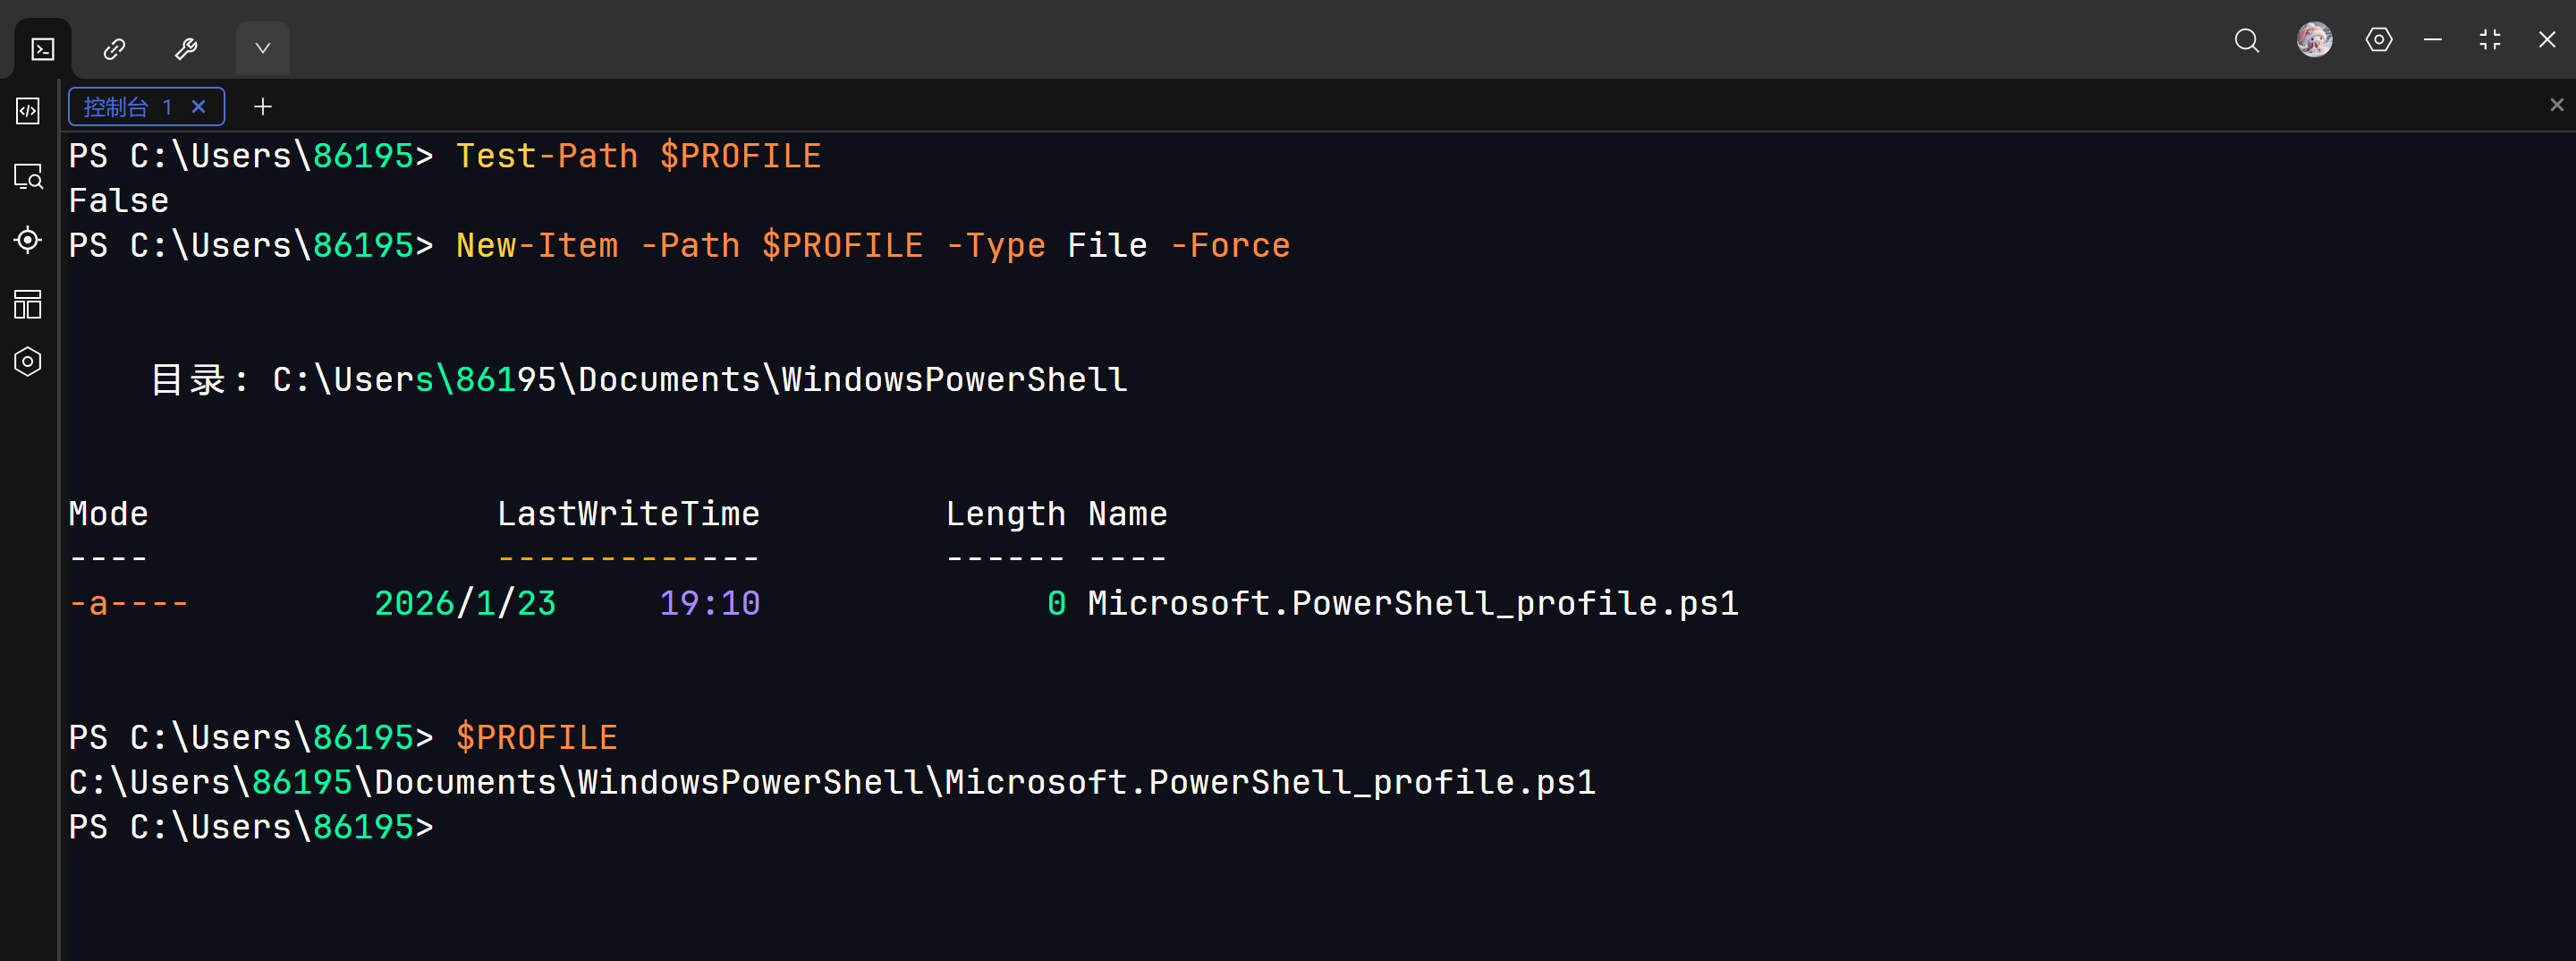
Task: Open the hexagon settings sidebar icon
Action: click(28, 361)
